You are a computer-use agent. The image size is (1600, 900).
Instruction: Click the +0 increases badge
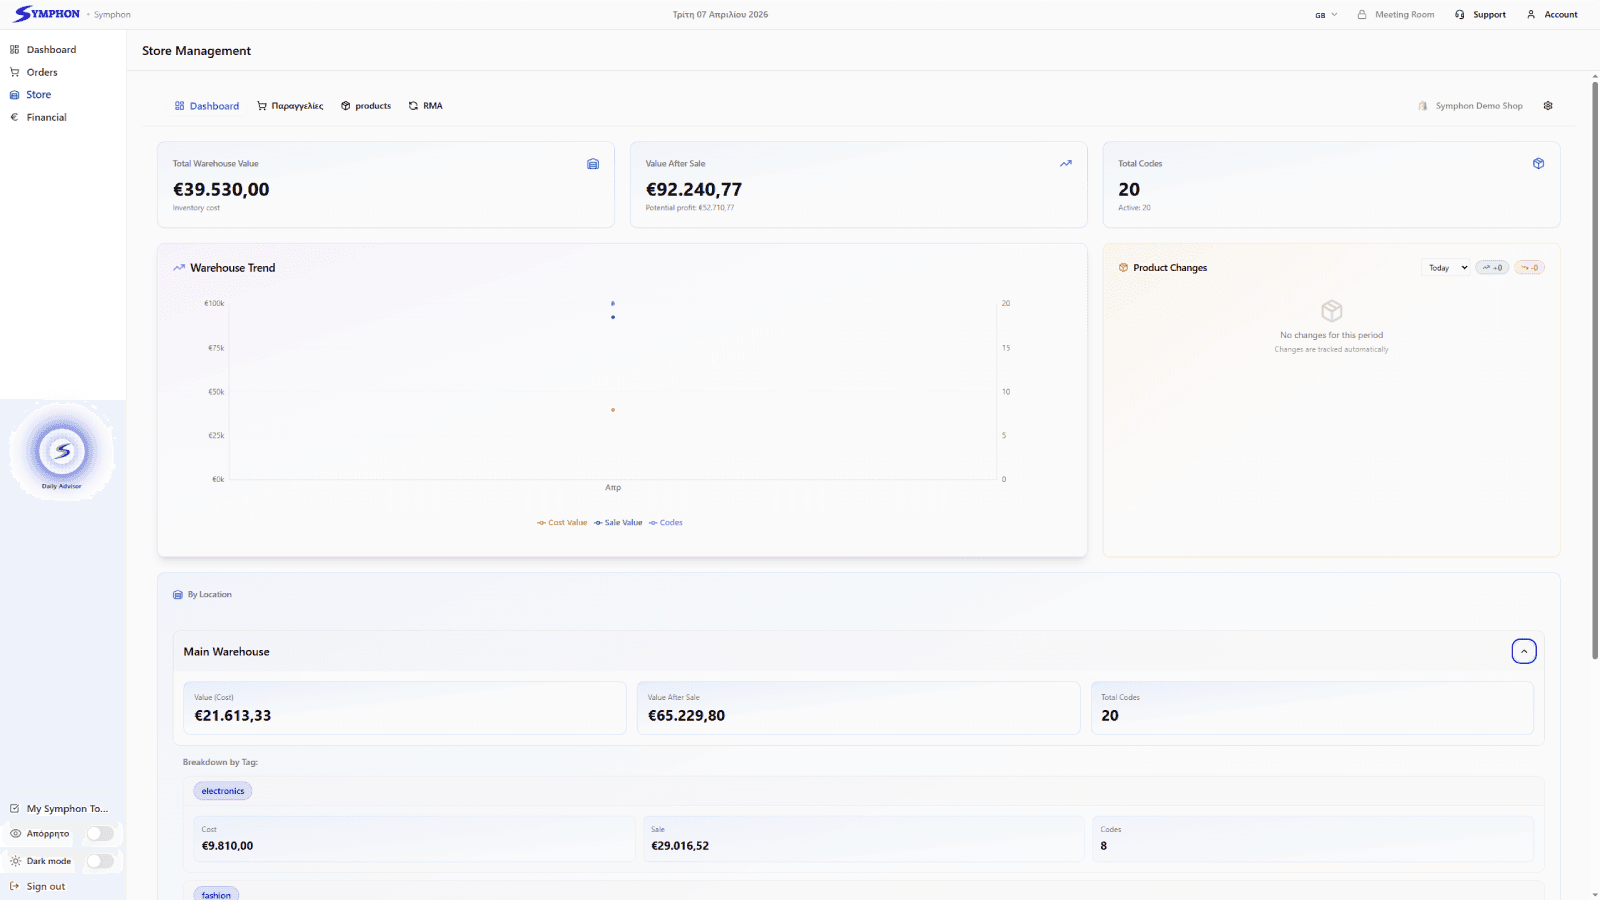pos(1492,268)
